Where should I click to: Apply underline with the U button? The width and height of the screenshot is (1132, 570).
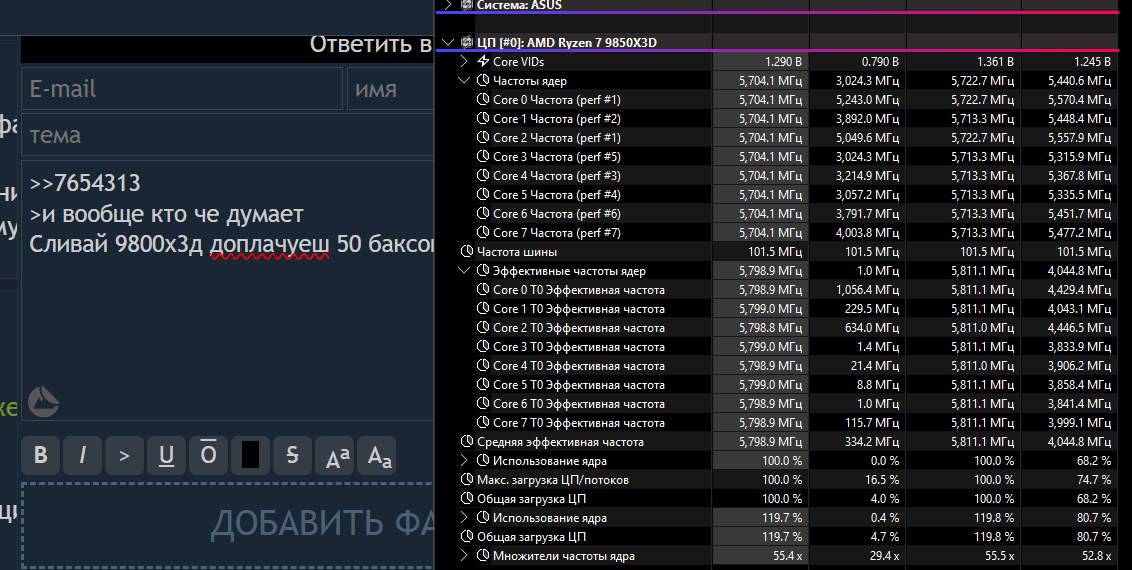[166, 455]
